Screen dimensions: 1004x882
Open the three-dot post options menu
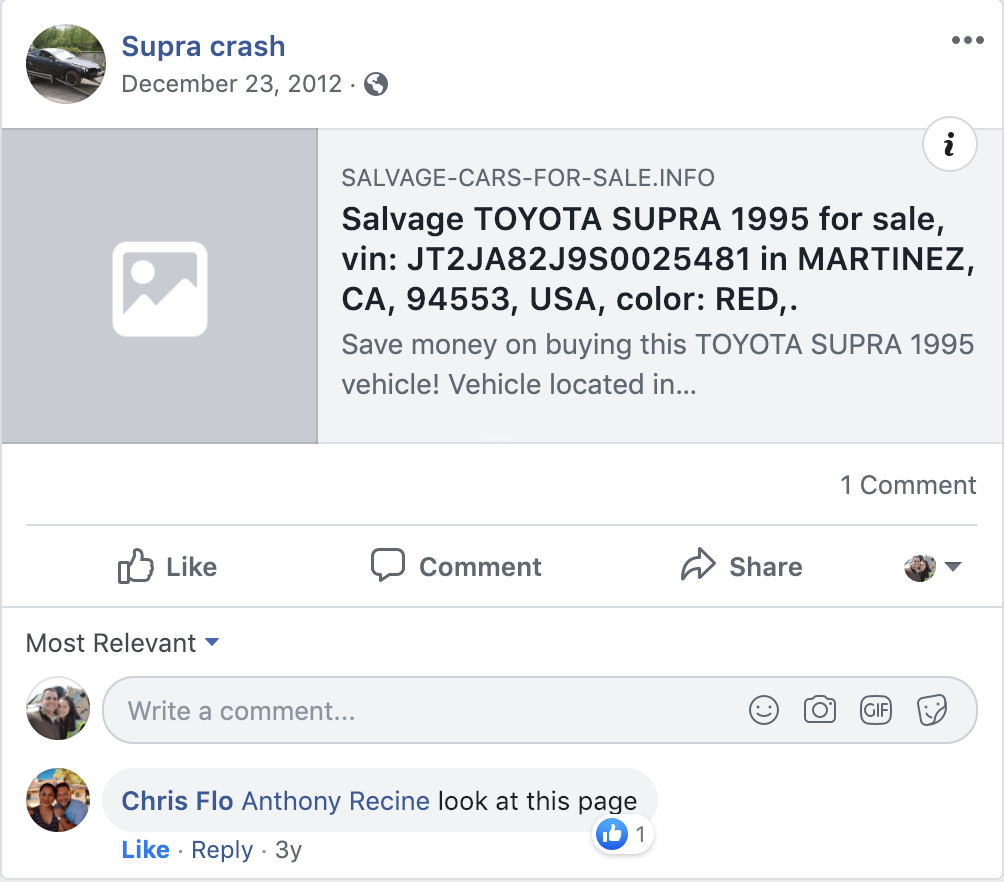click(968, 40)
